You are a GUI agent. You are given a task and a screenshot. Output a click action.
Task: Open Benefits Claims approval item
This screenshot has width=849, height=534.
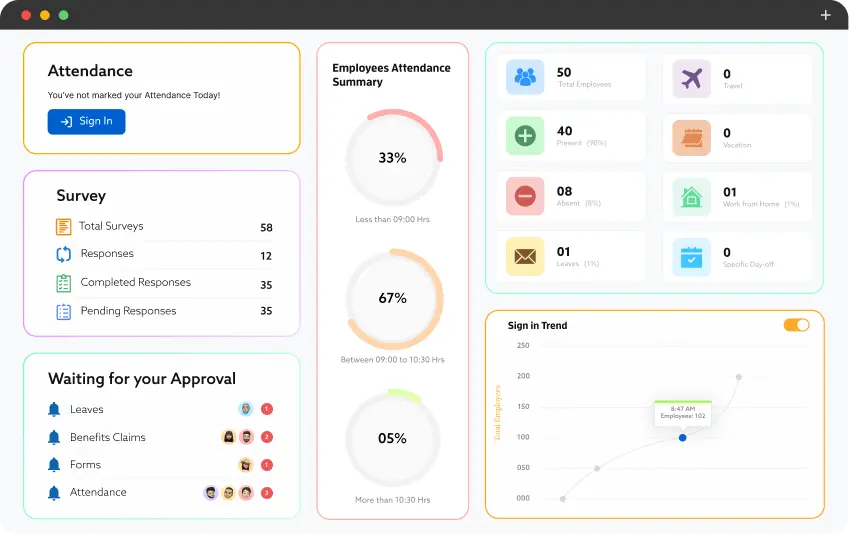(107, 437)
